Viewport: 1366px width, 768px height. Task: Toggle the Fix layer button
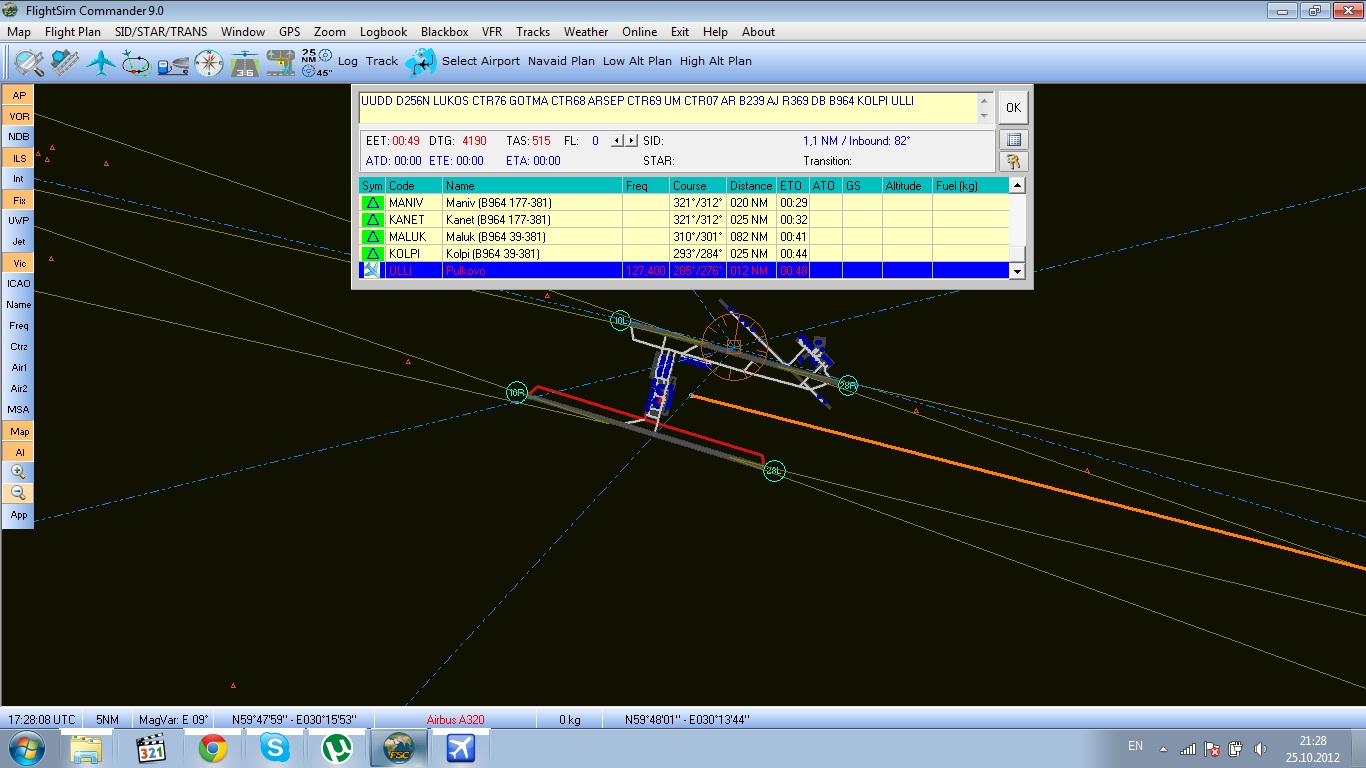coord(19,200)
